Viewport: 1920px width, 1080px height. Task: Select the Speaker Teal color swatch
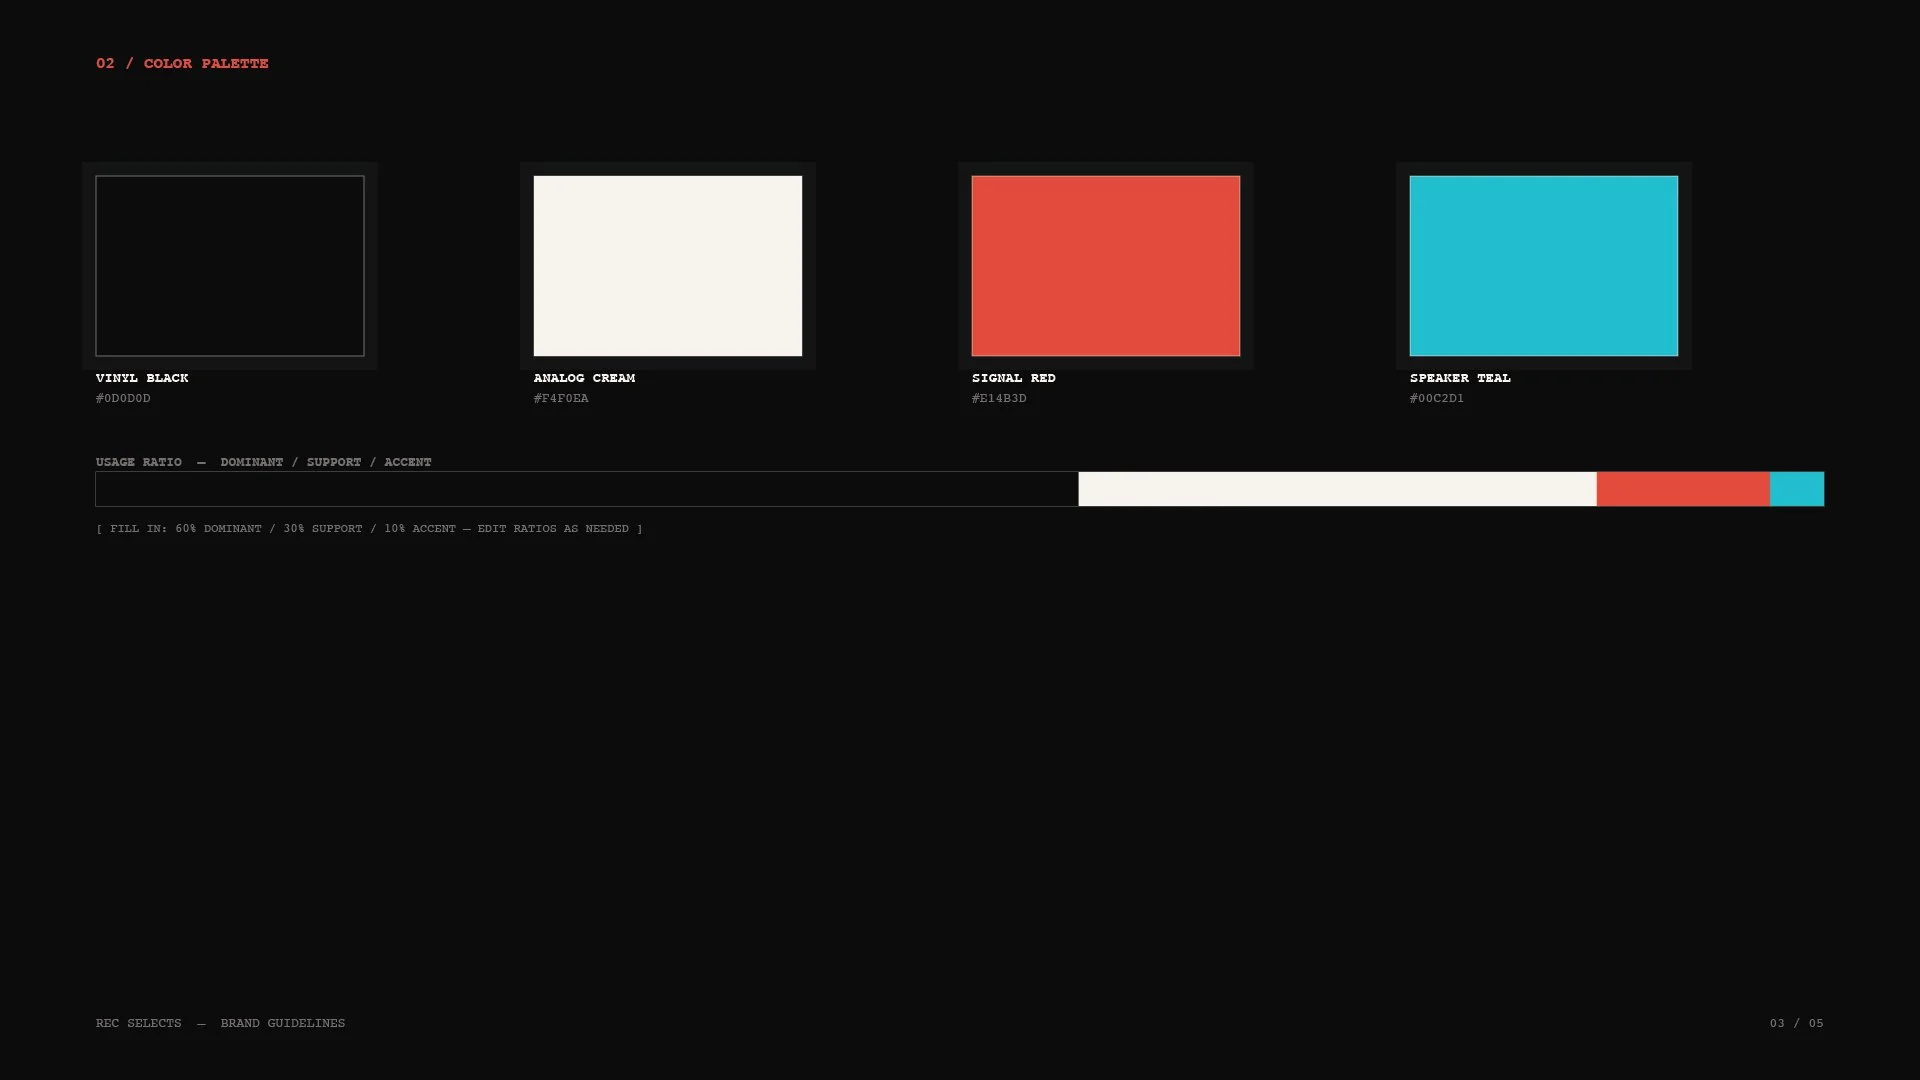(1544, 266)
